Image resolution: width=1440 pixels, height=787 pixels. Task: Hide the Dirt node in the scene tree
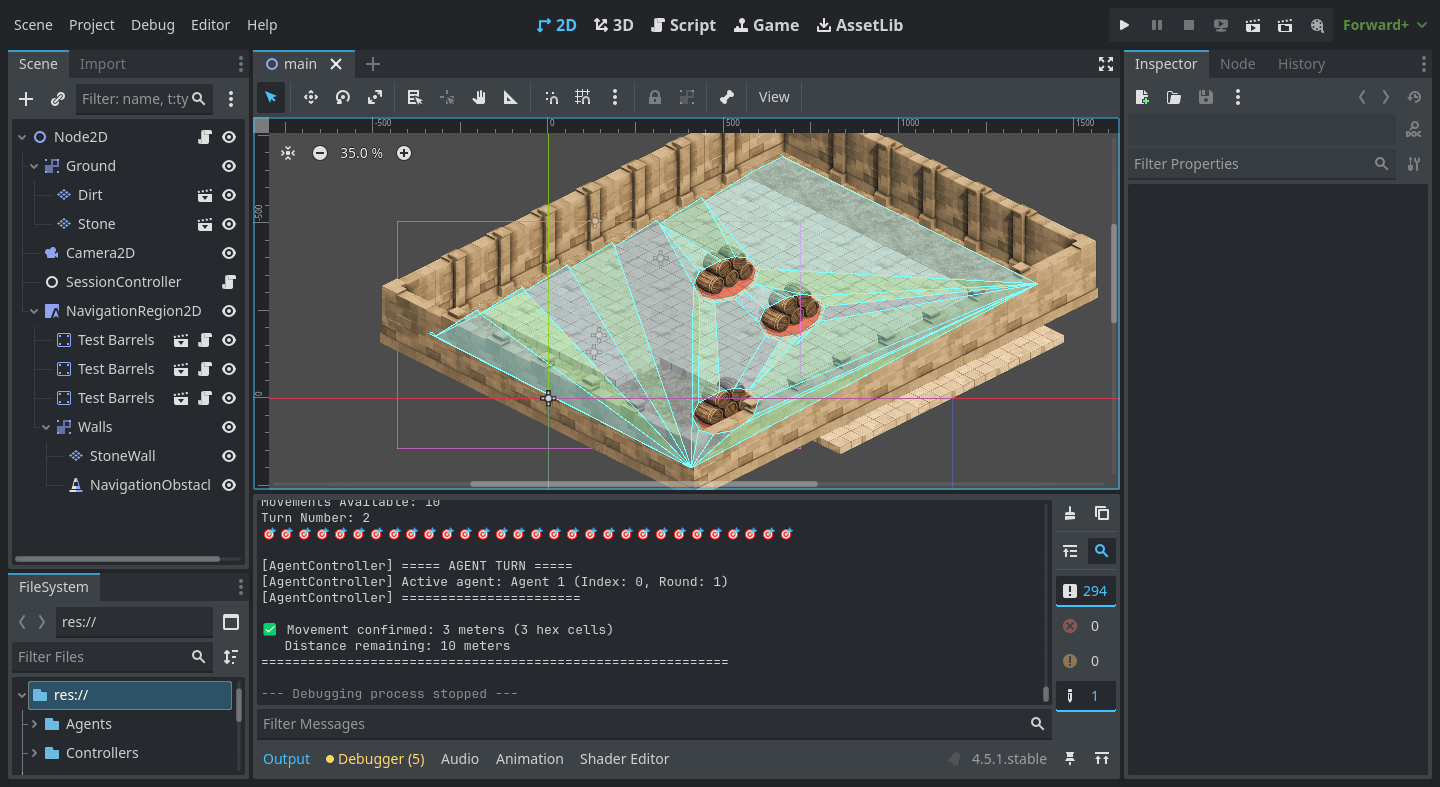(x=229, y=195)
